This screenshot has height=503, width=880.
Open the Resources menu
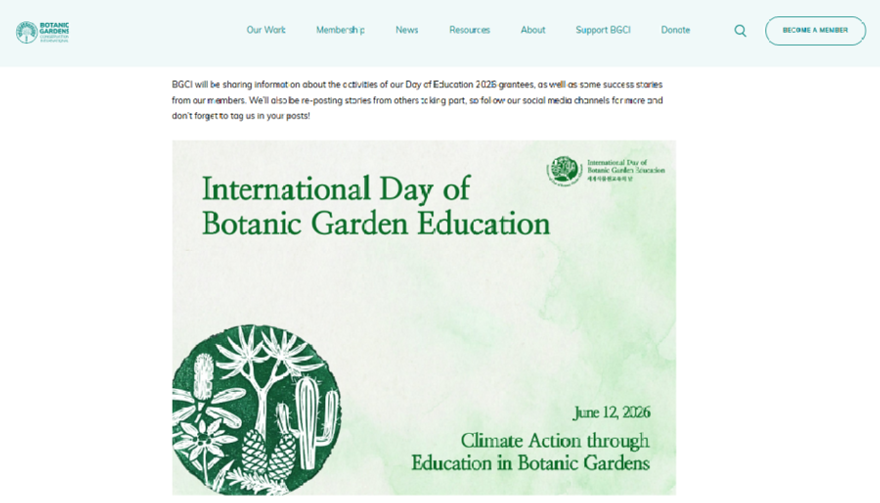pos(470,30)
